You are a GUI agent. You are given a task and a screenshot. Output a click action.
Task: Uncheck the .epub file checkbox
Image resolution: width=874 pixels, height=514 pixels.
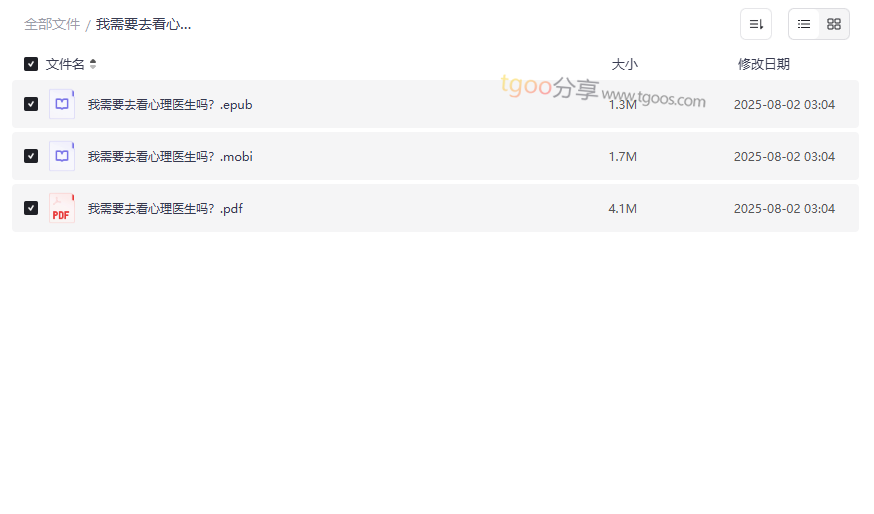31,104
